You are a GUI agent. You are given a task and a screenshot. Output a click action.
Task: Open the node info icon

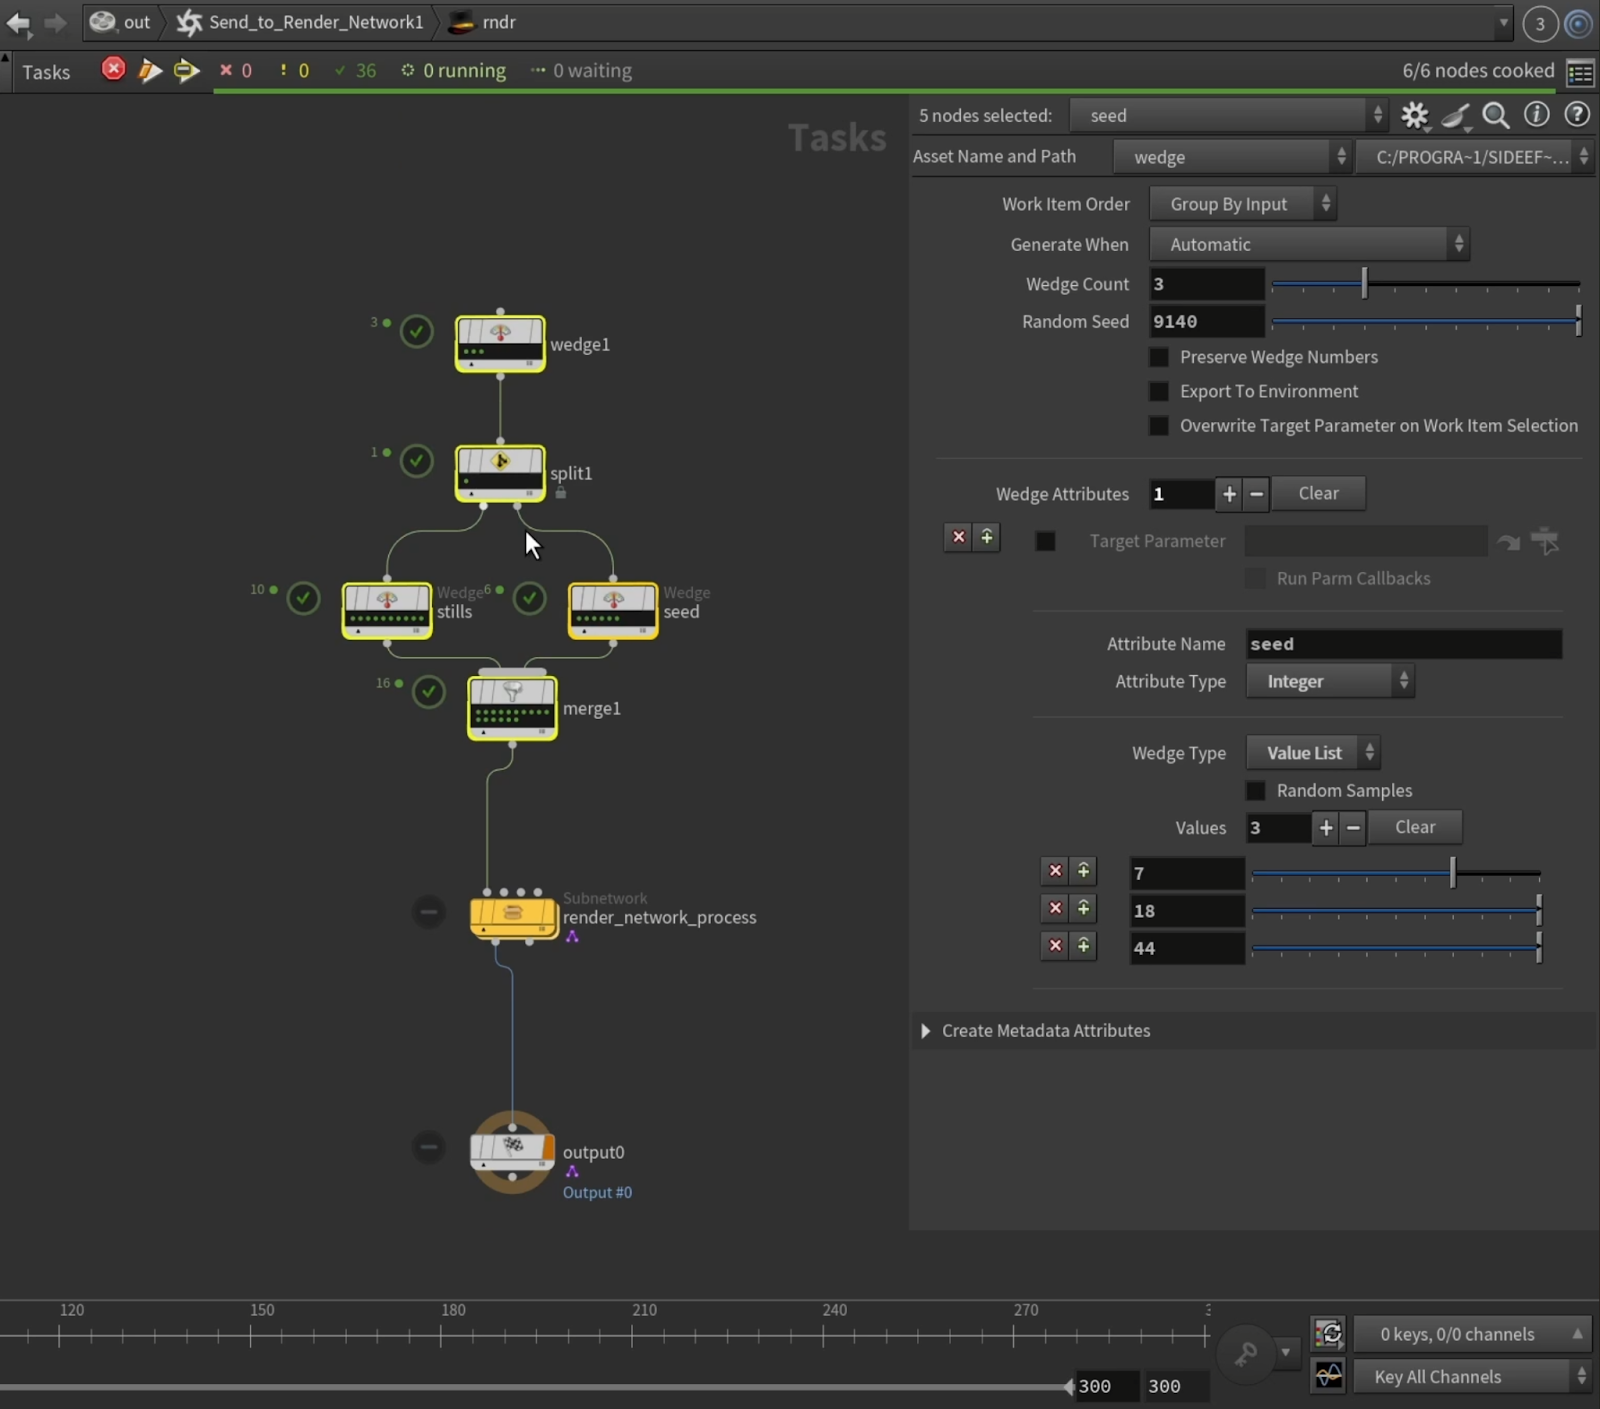click(x=1536, y=115)
